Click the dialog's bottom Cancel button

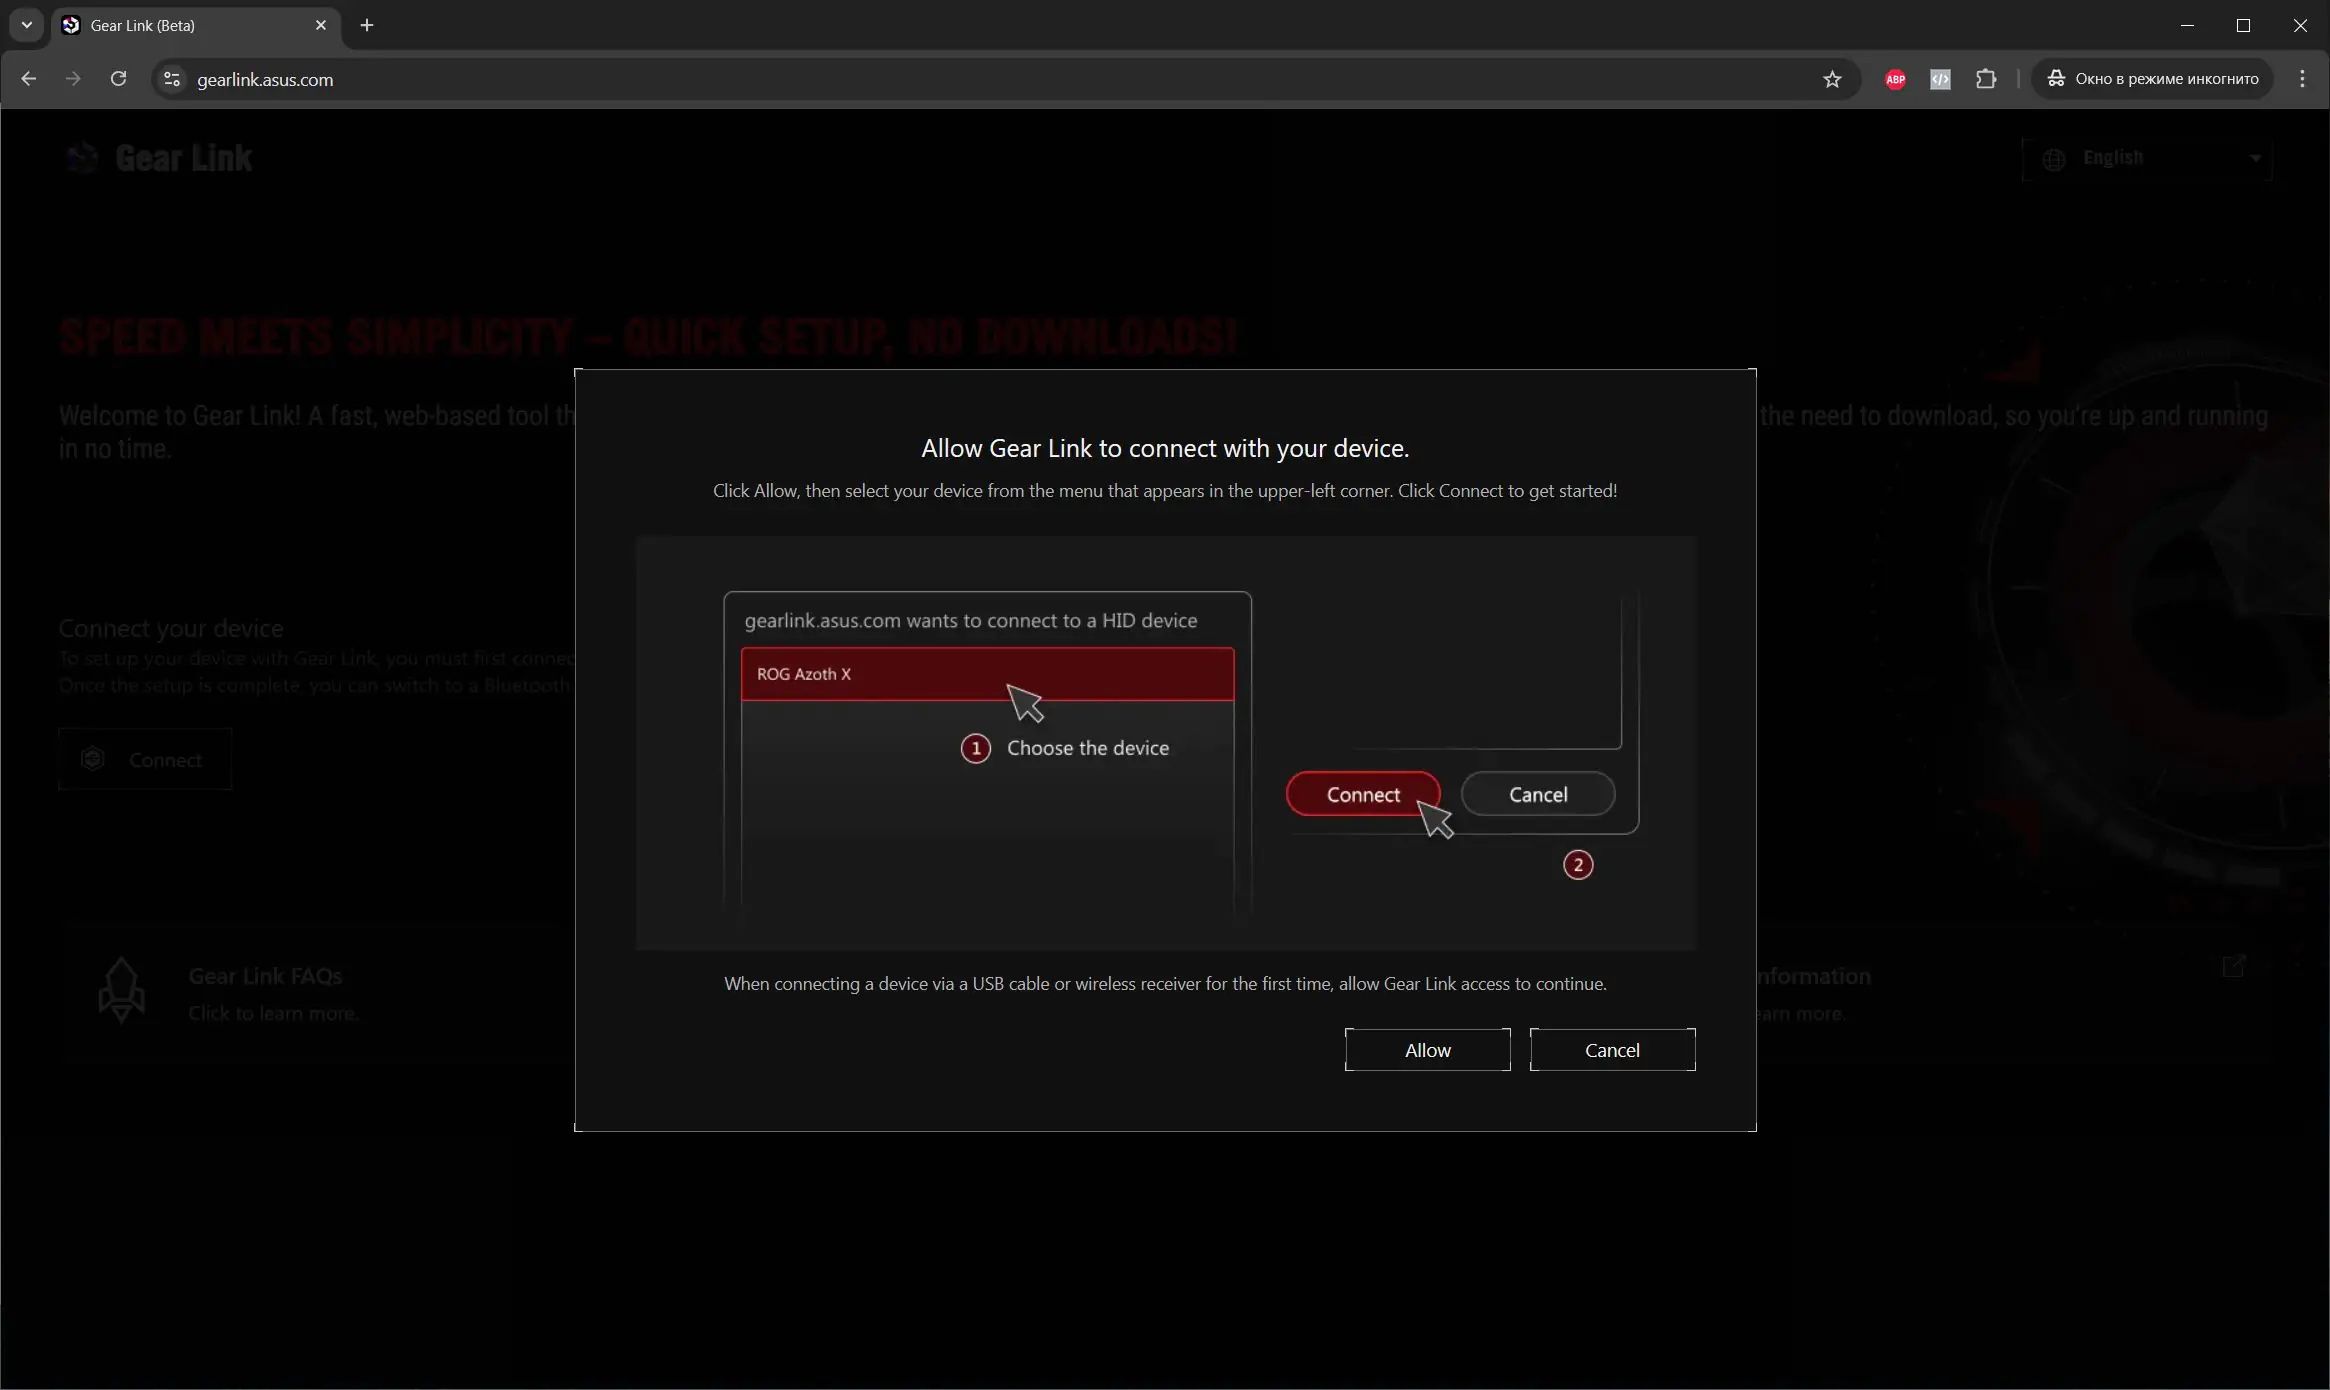pos(1612,1050)
